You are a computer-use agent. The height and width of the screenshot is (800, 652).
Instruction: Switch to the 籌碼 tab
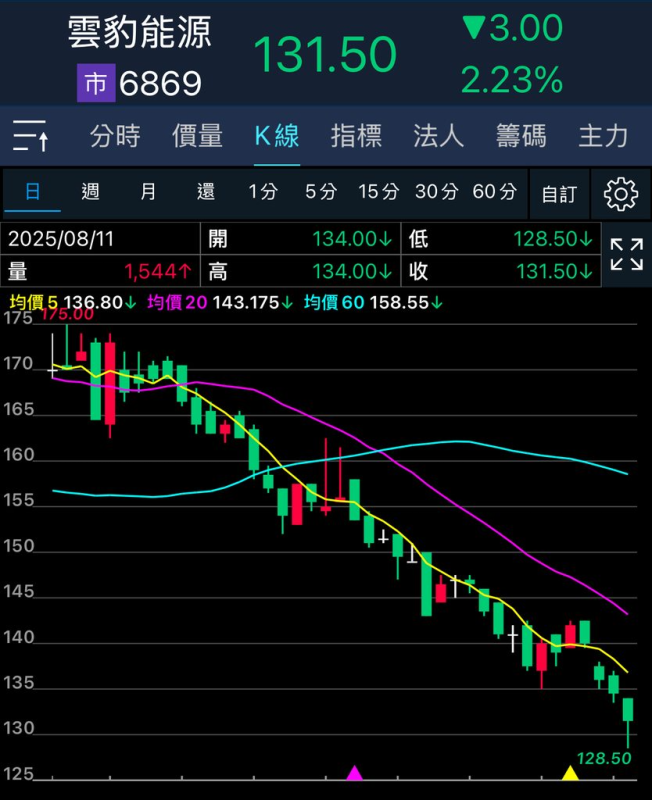click(521, 136)
